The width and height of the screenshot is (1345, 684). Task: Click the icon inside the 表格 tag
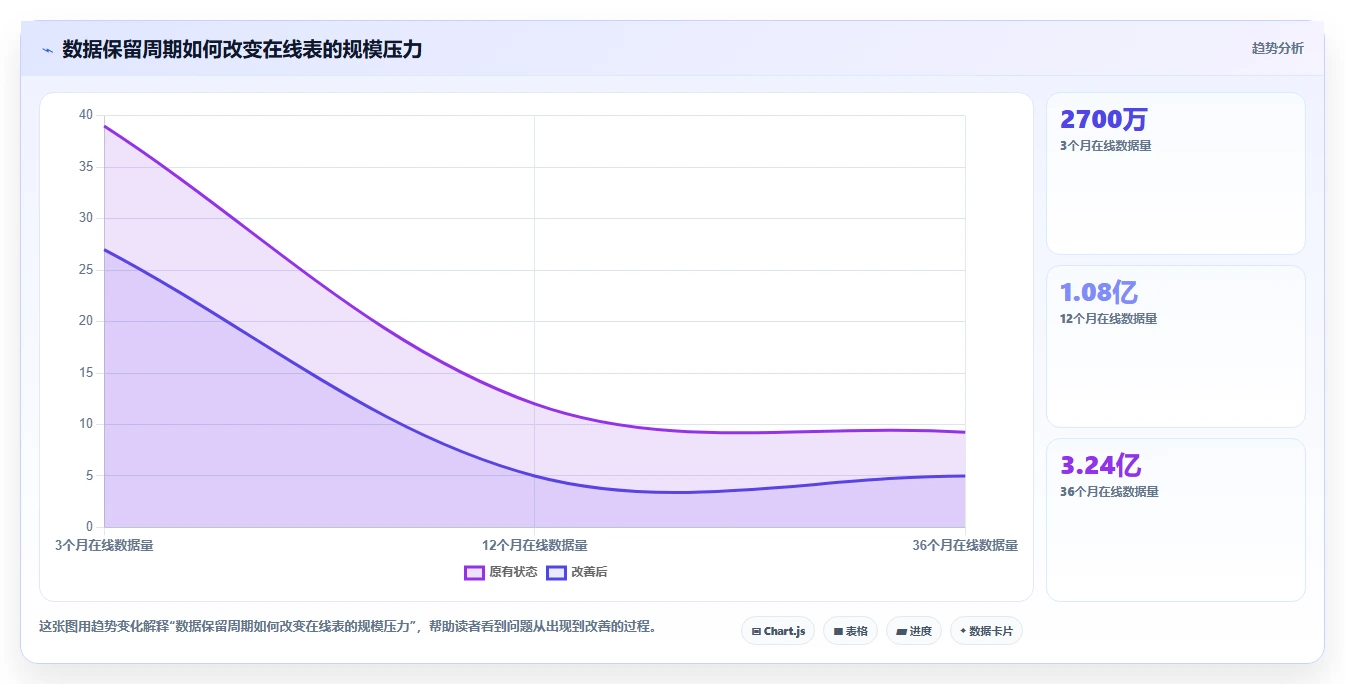tap(838, 631)
